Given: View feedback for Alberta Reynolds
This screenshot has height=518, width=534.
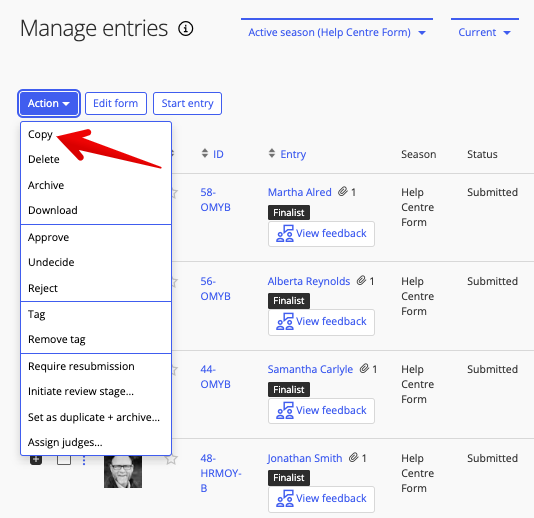Looking at the screenshot, I should pos(321,322).
